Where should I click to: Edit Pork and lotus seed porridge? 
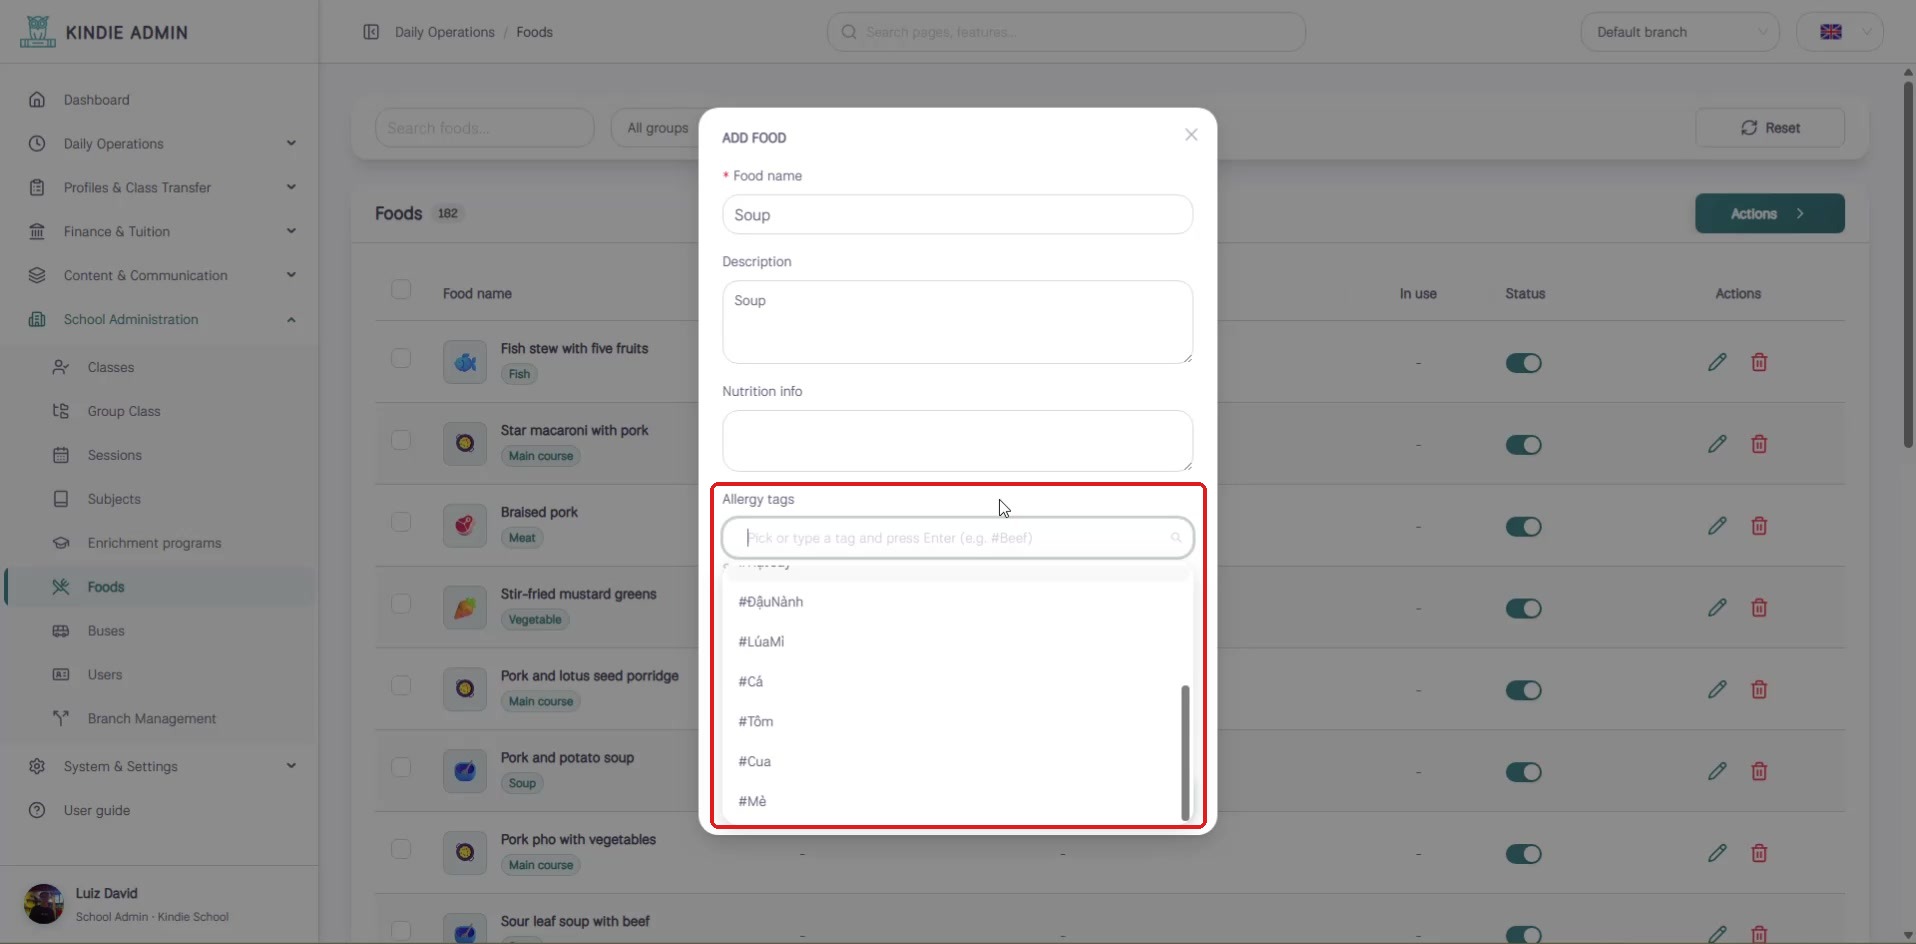coord(1717,690)
